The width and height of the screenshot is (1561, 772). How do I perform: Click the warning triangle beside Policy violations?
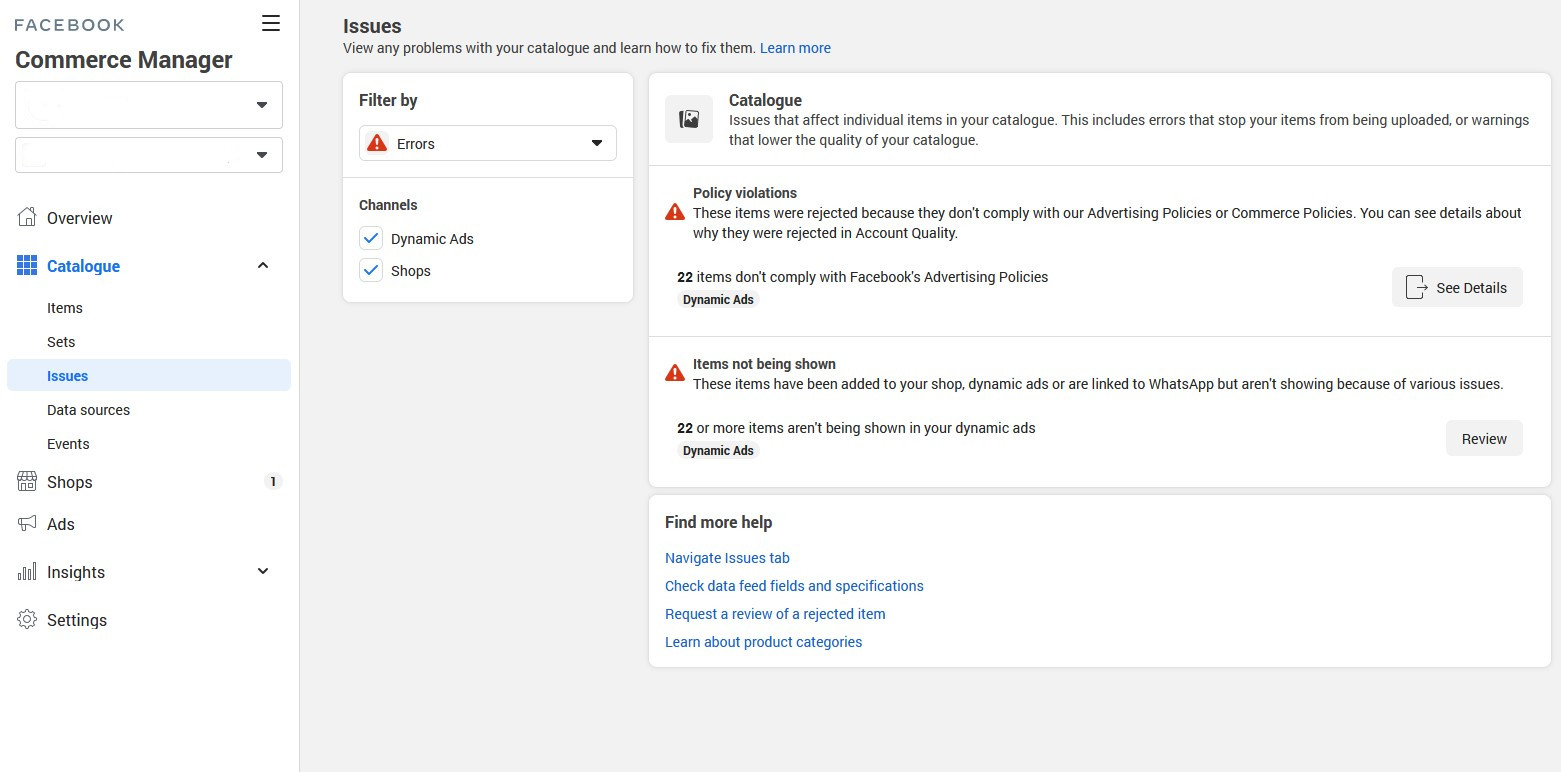pos(675,212)
